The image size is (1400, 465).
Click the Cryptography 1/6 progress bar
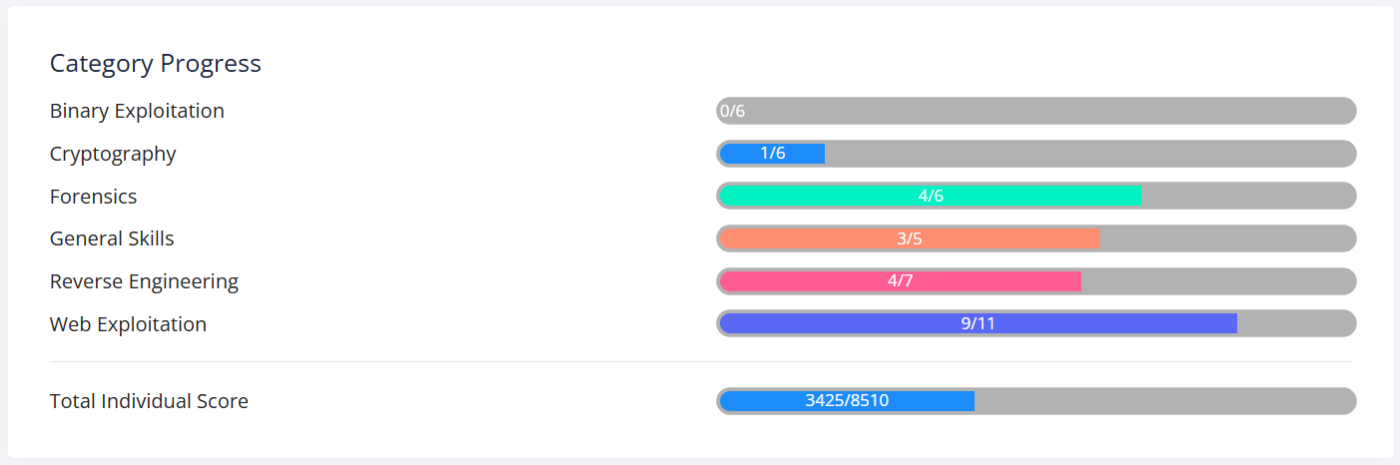(x=1036, y=154)
